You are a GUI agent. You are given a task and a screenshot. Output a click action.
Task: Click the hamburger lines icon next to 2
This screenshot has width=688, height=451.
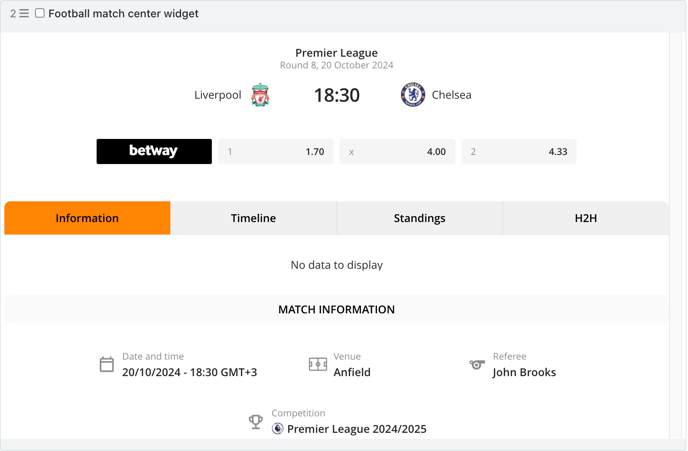(24, 14)
